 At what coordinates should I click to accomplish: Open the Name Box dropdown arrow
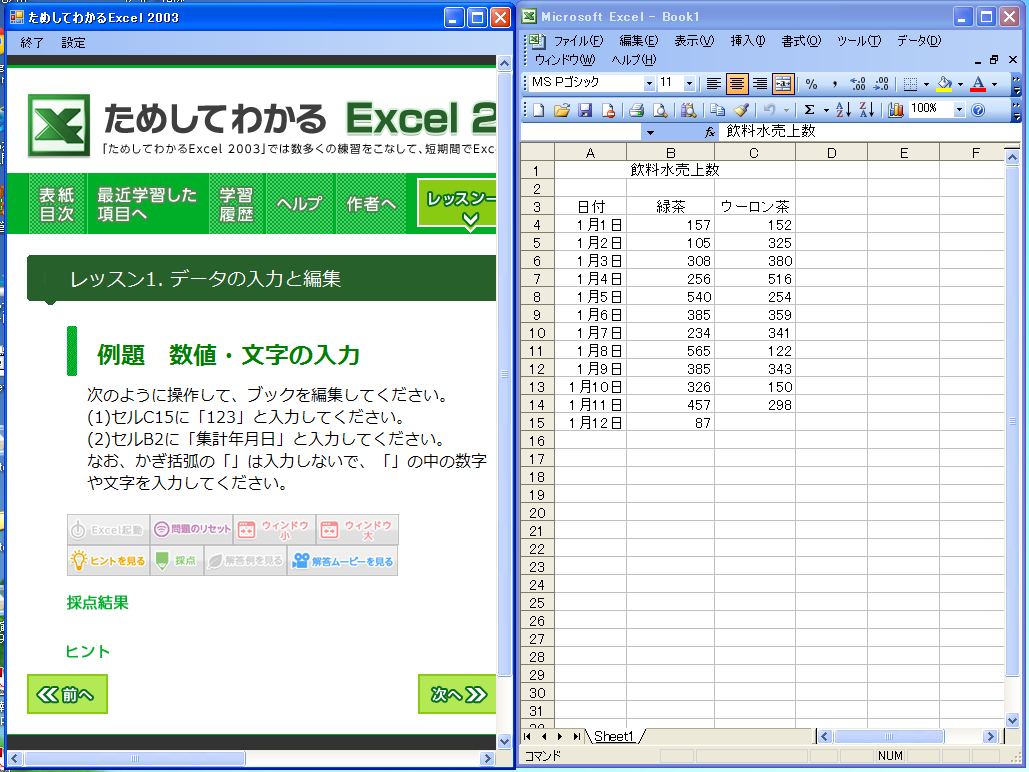coord(650,133)
